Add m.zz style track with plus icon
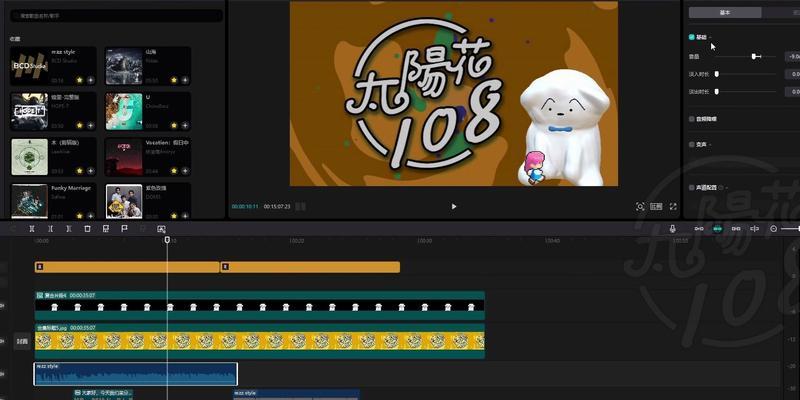Screen dimensions: 800x400 point(90,80)
